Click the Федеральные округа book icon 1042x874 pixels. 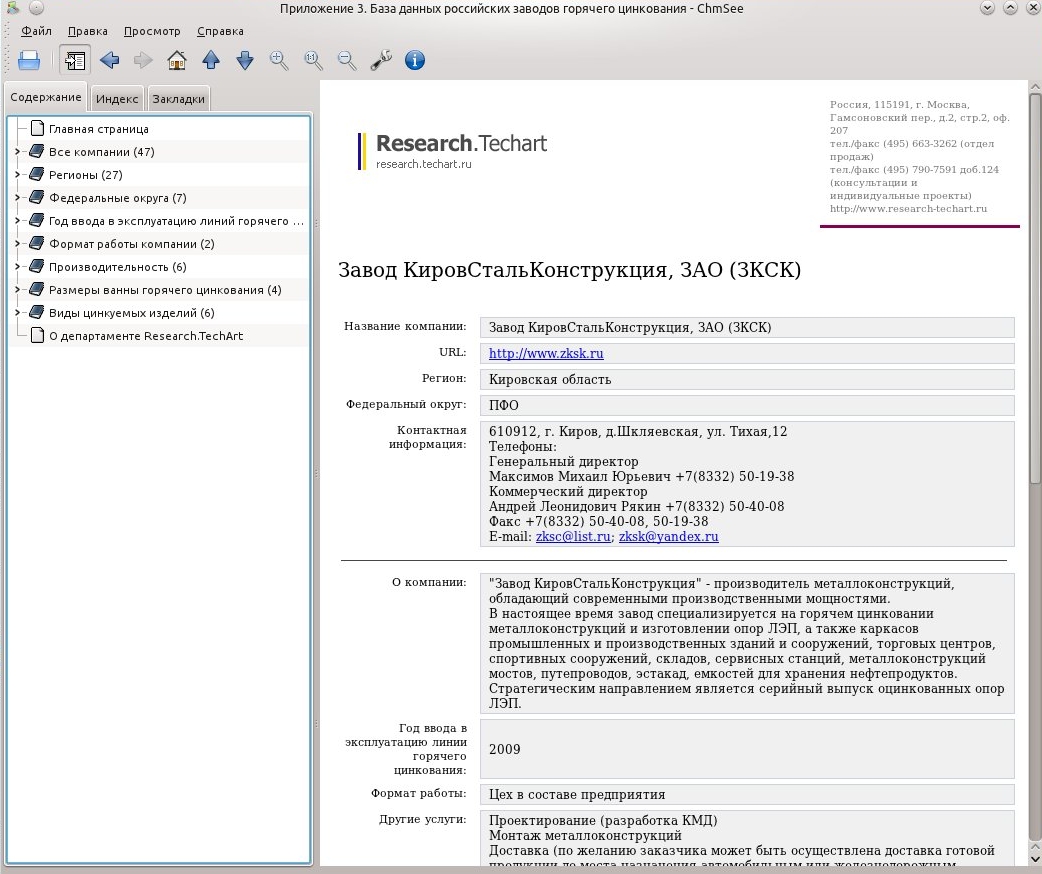[37, 197]
